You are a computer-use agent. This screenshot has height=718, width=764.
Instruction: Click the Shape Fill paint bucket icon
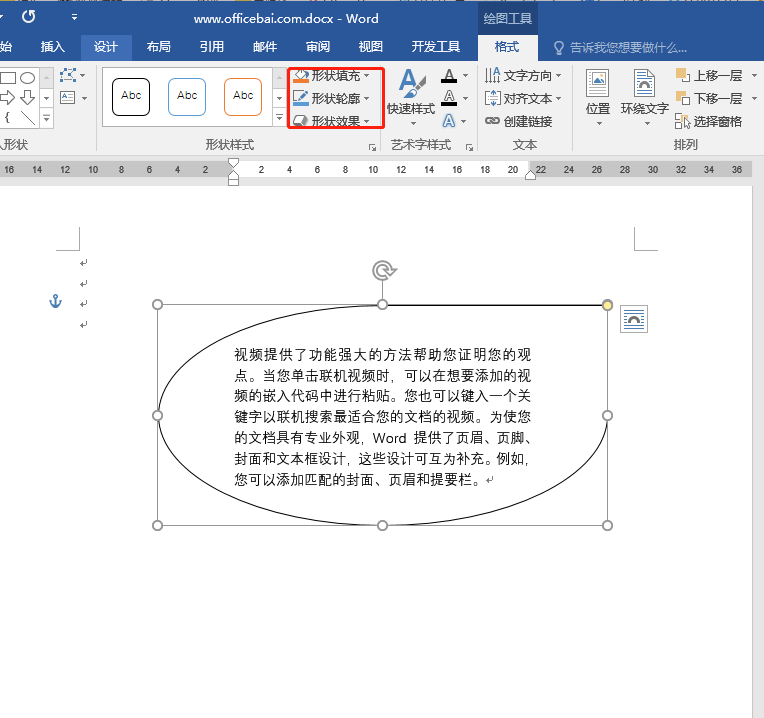click(x=301, y=76)
